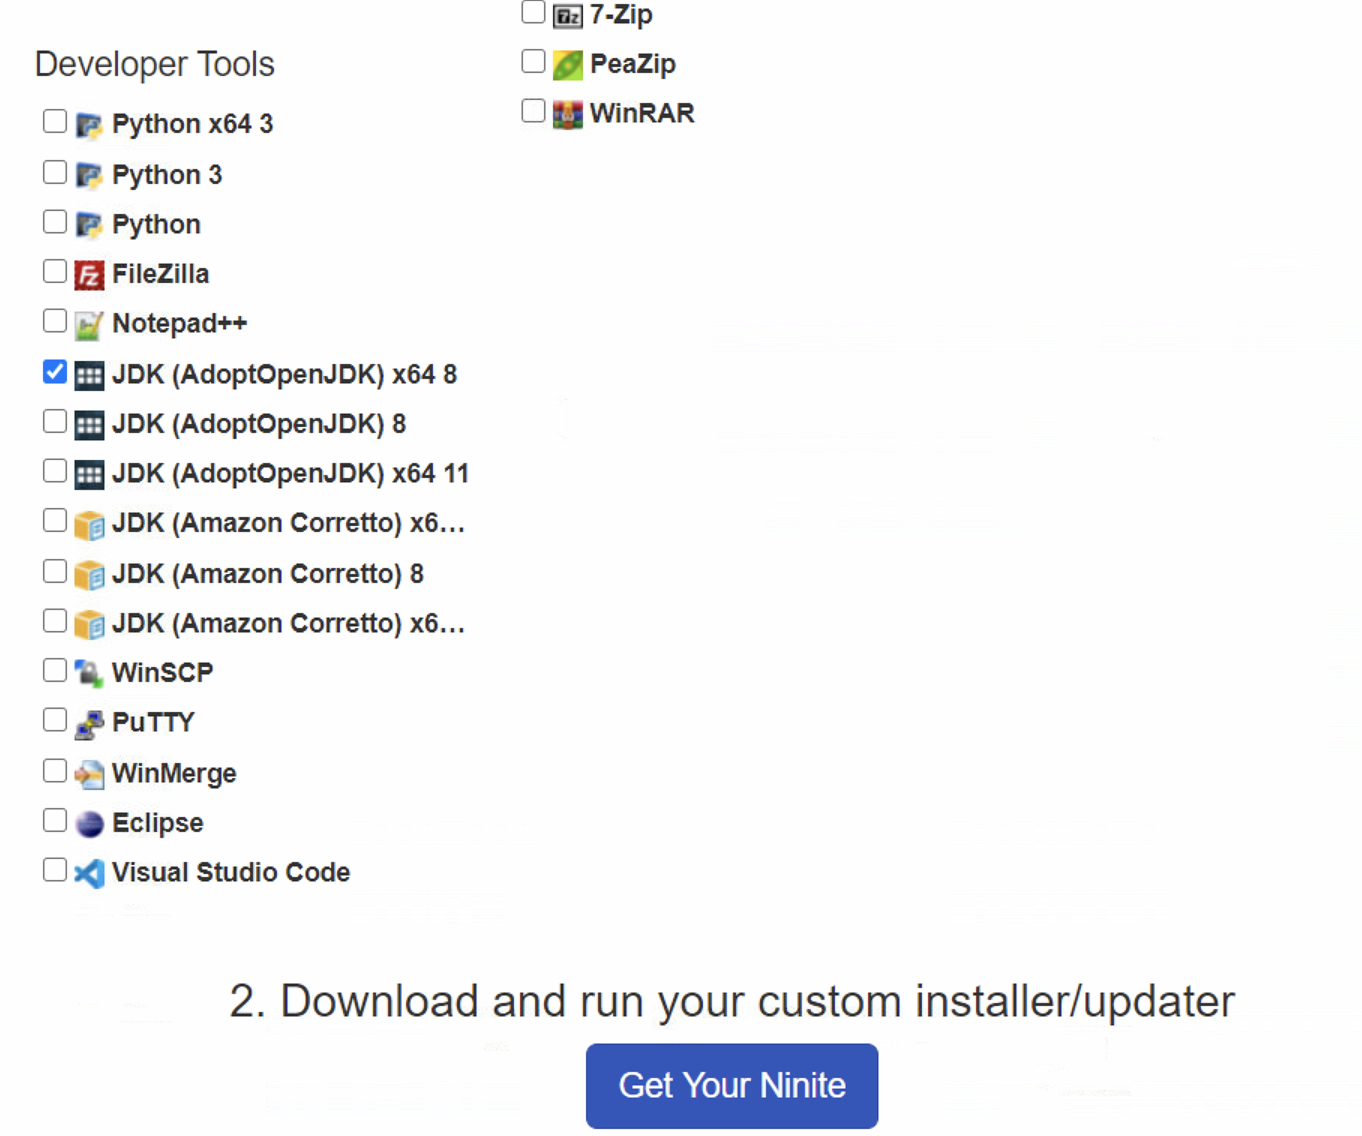Select the WinRAR checkbox
This screenshot has height=1136, width=1362.
coord(532,110)
